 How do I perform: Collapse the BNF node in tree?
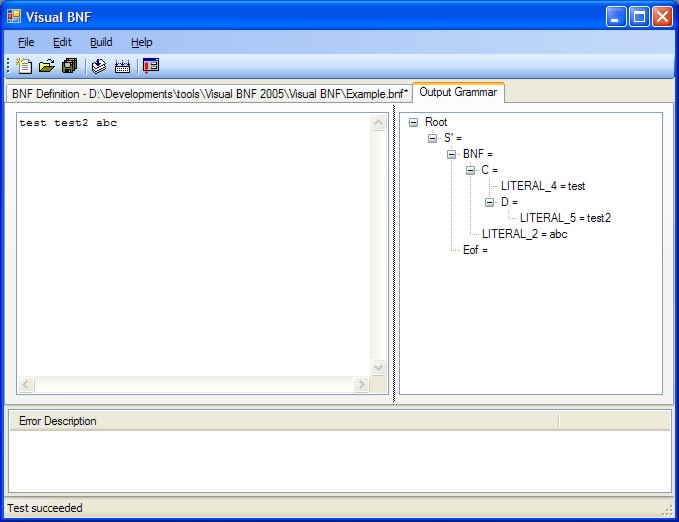452,154
